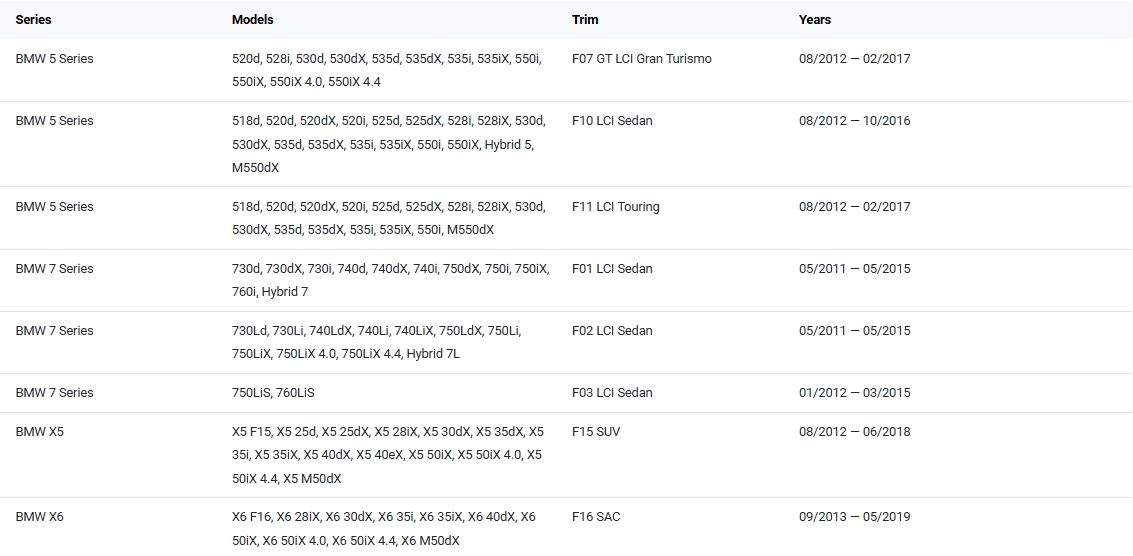The width and height of the screenshot is (1133, 556).
Task: Click the F03 LCI Sedan trim text
Action: click(x=611, y=392)
